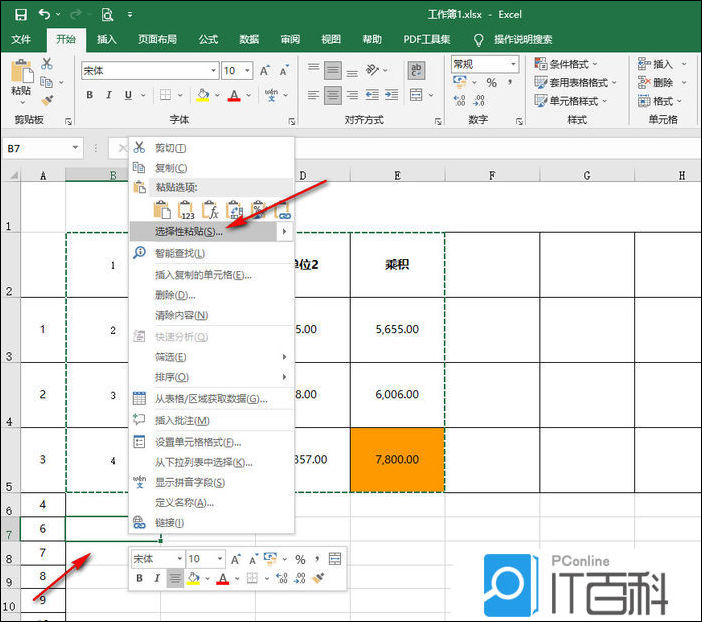Screen dimensions: 702x622
Task: Click the orange cell containing 7,800.00
Action: 397,459
